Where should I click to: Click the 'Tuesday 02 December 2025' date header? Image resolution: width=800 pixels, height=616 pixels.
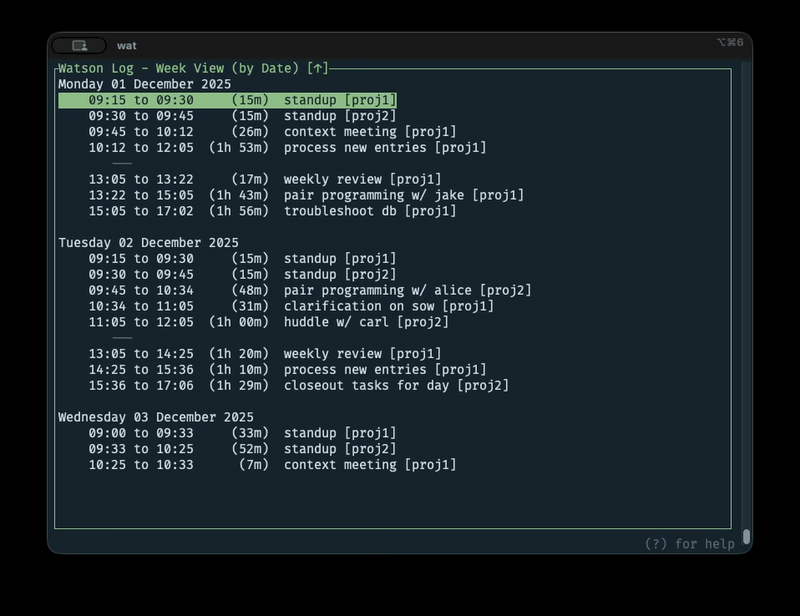click(x=148, y=243)
